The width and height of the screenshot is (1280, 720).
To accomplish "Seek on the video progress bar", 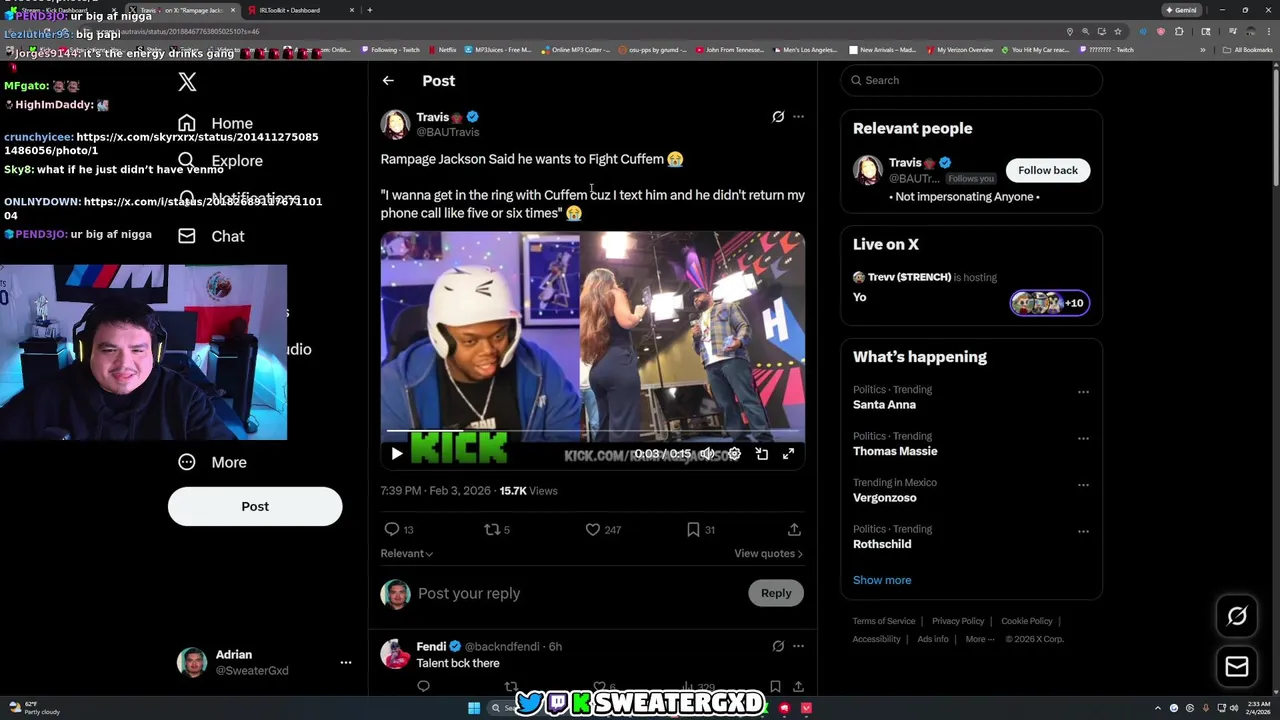I will click(x=593, y=433).
